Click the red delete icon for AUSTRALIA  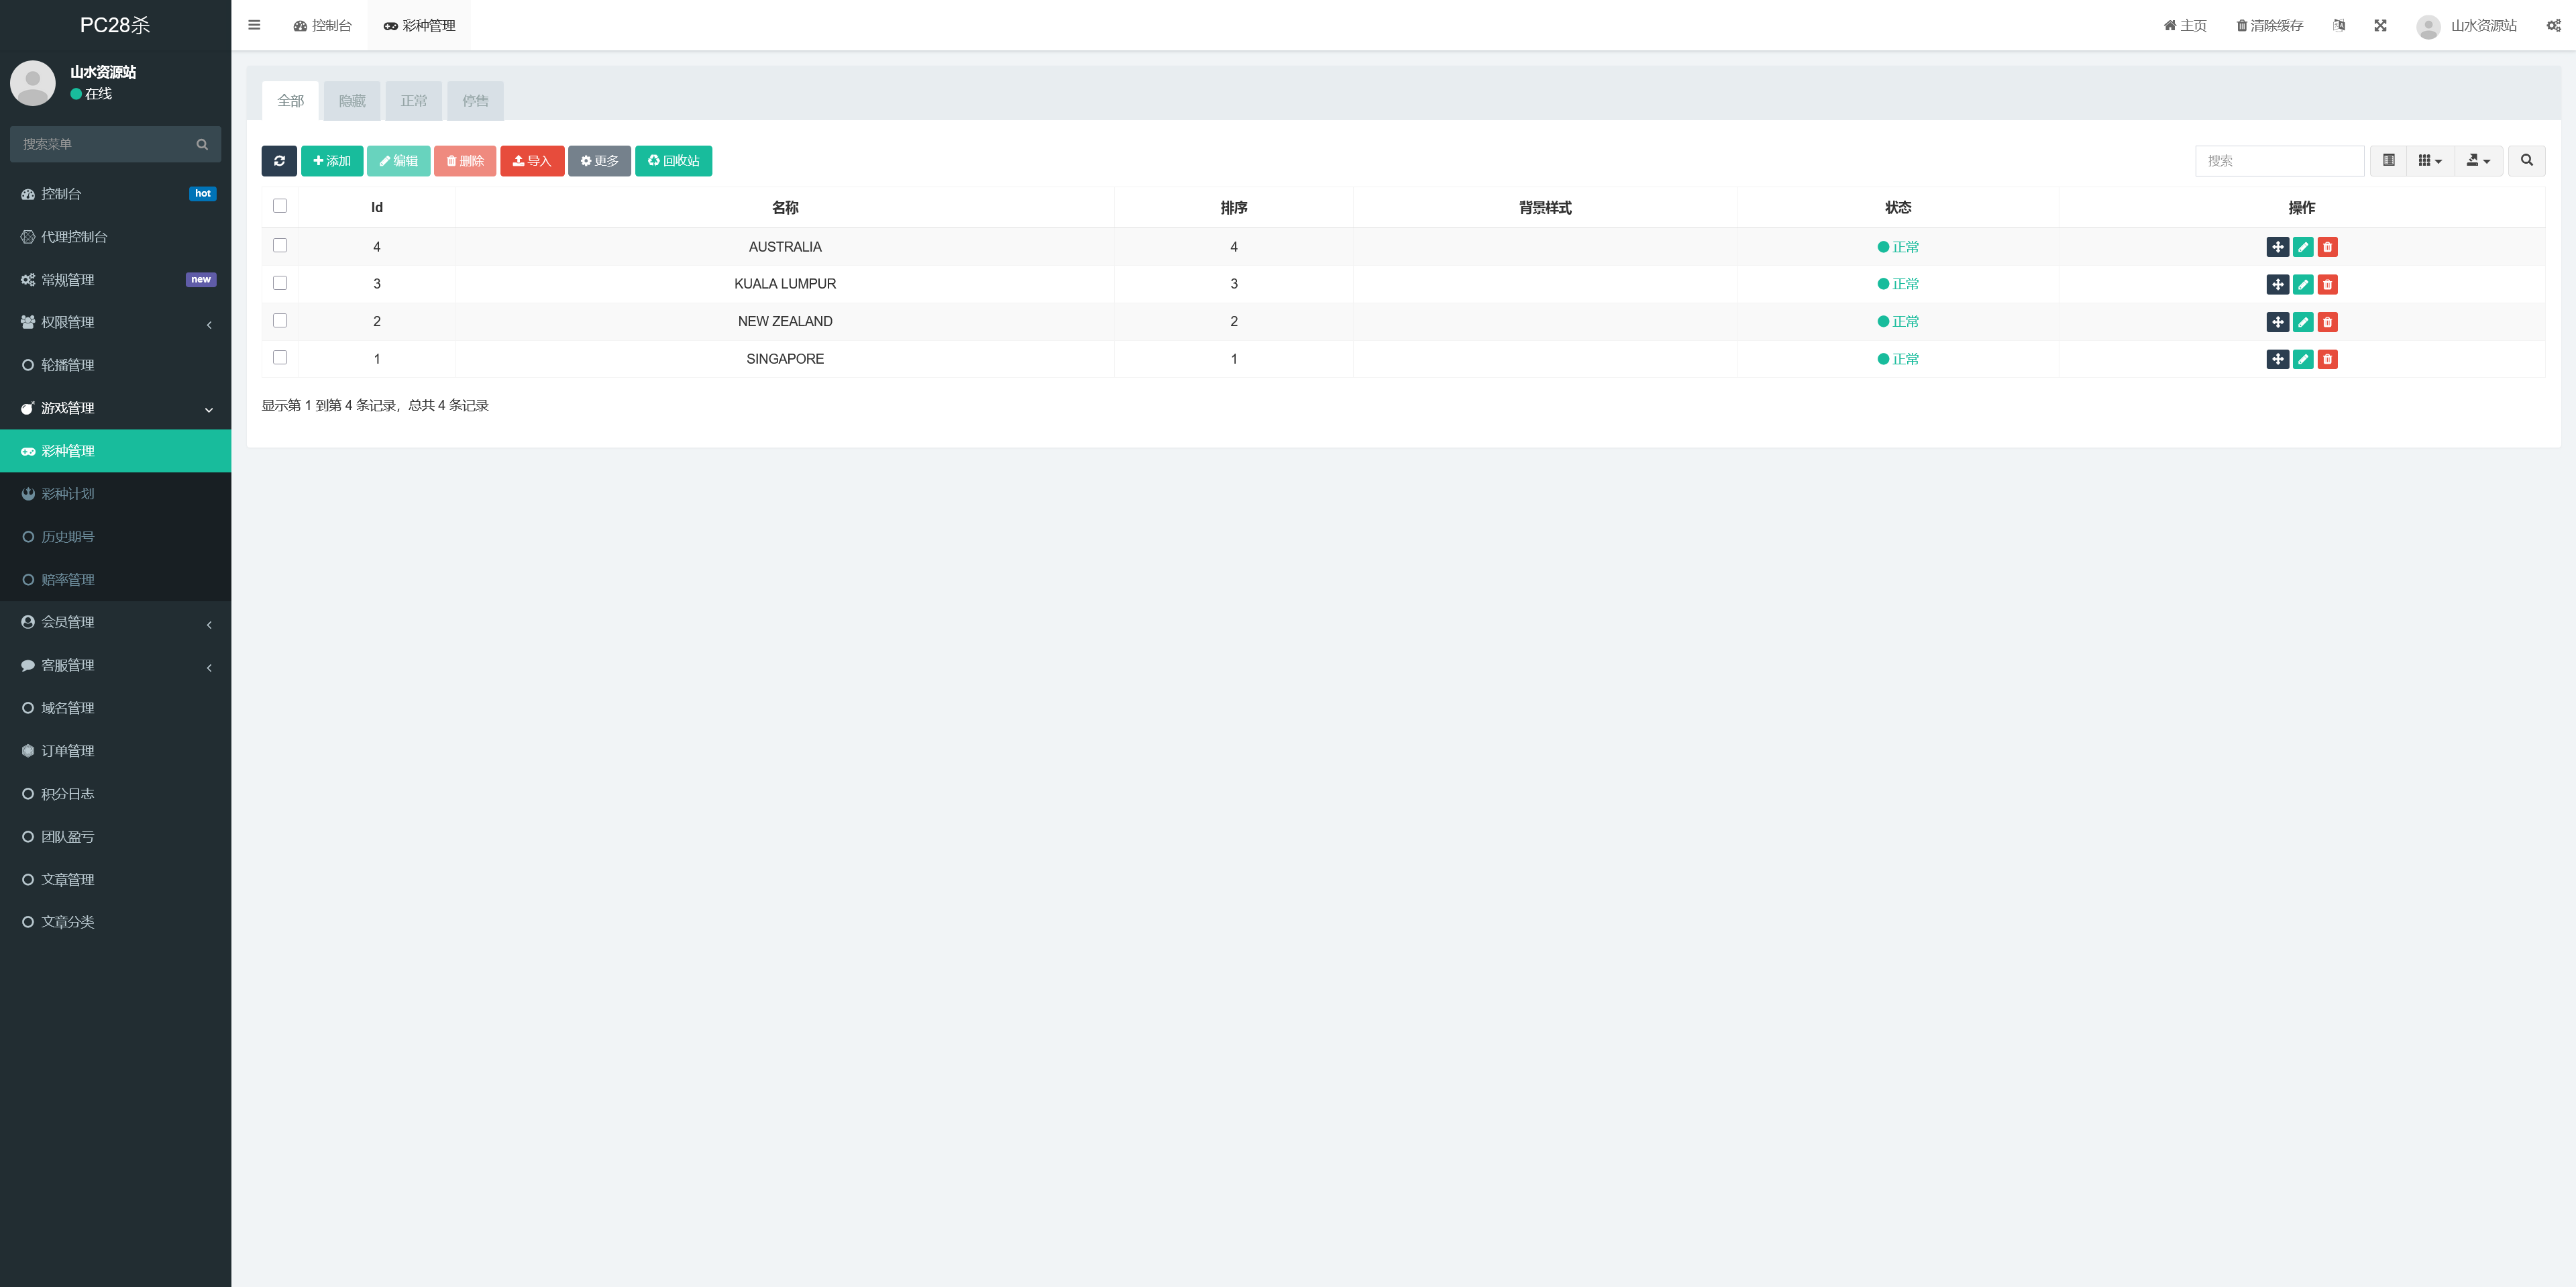coord(2327,247)
